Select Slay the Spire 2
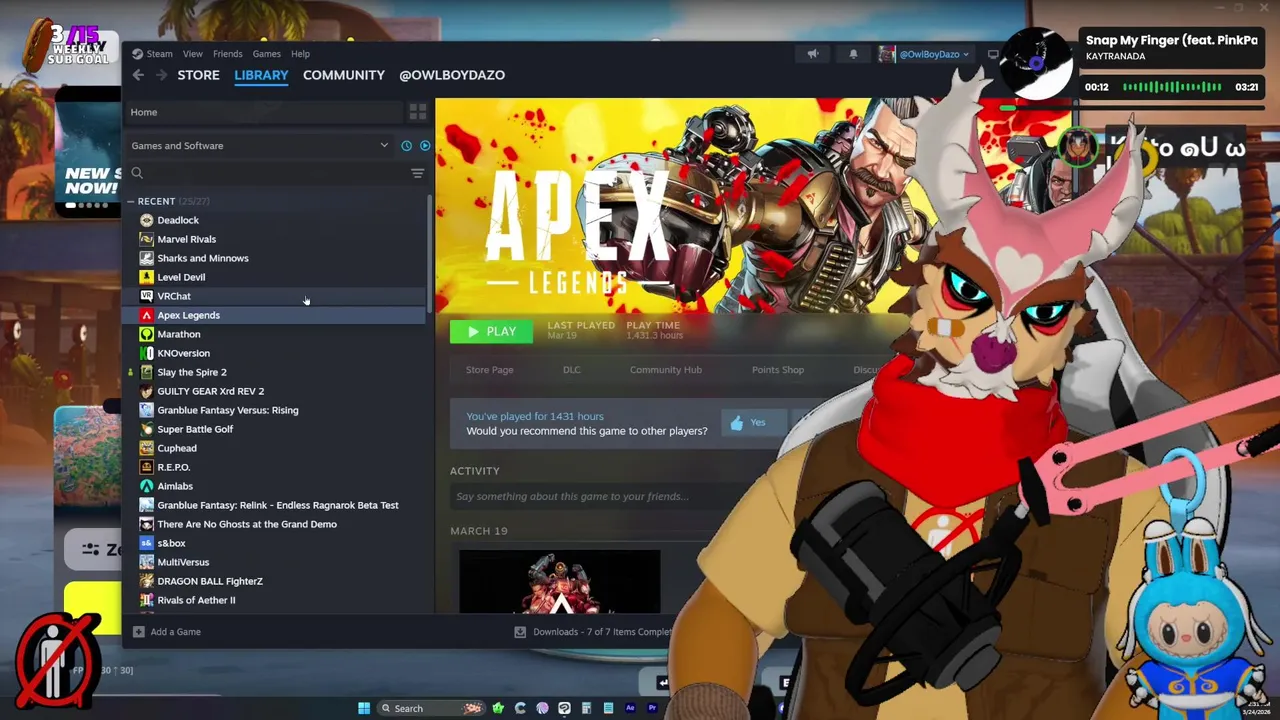The image size is (1280, 720). click(276, 372)
